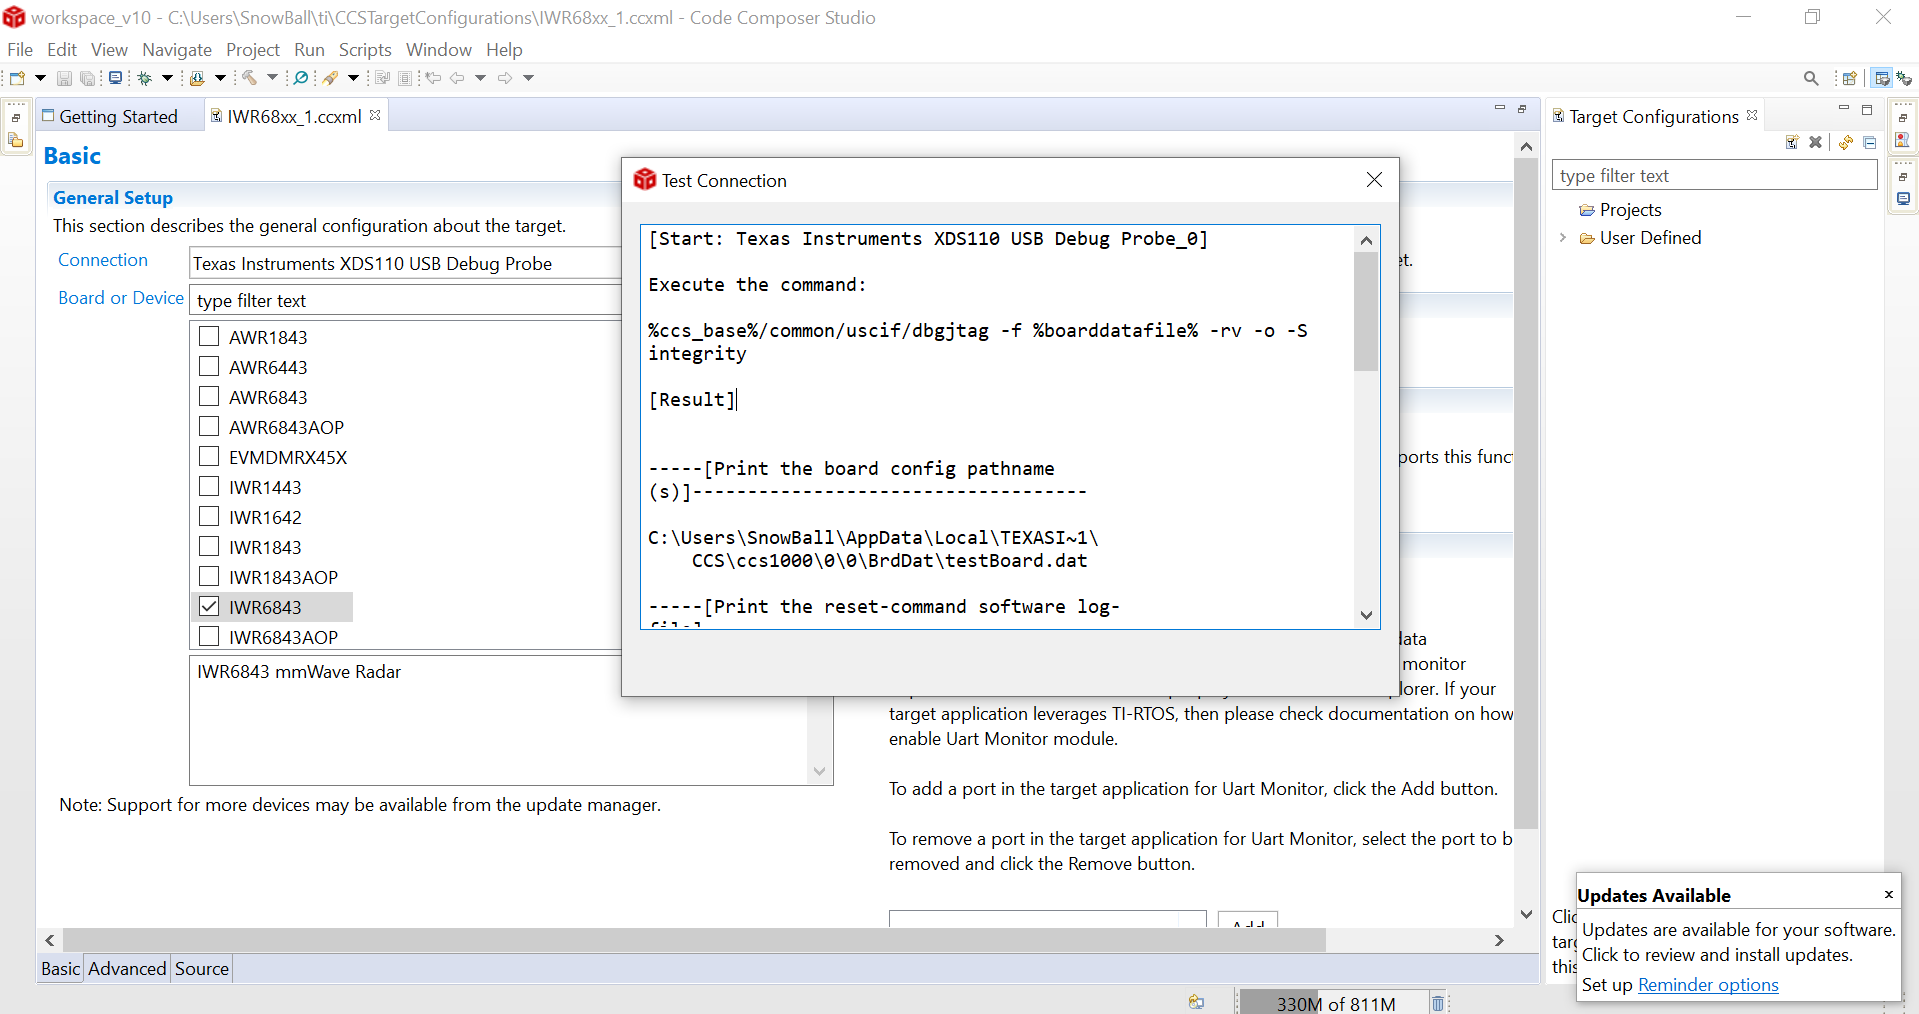1919x1014 pixels.
Task: Check the AWR6843AOP device checkbox
Action: tap(209, 426)
